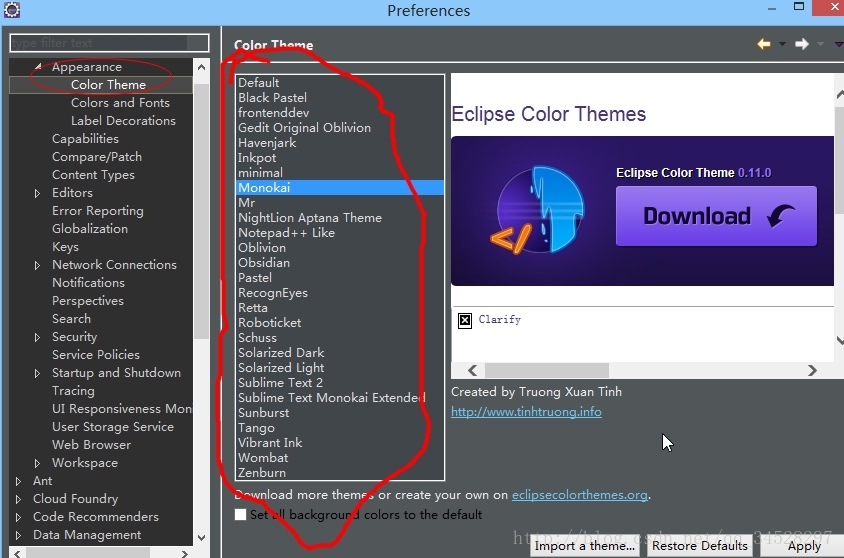Open Capabilities preference page
The width and height of the screenshot is (844, 558).
85,139
